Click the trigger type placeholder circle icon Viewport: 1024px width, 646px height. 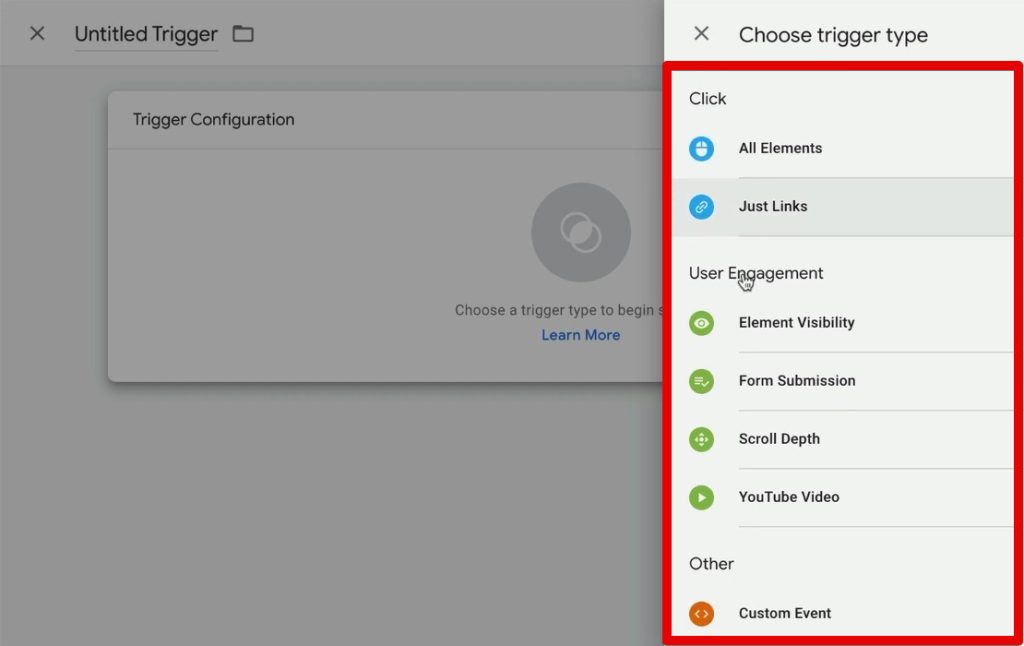point(581,232)
